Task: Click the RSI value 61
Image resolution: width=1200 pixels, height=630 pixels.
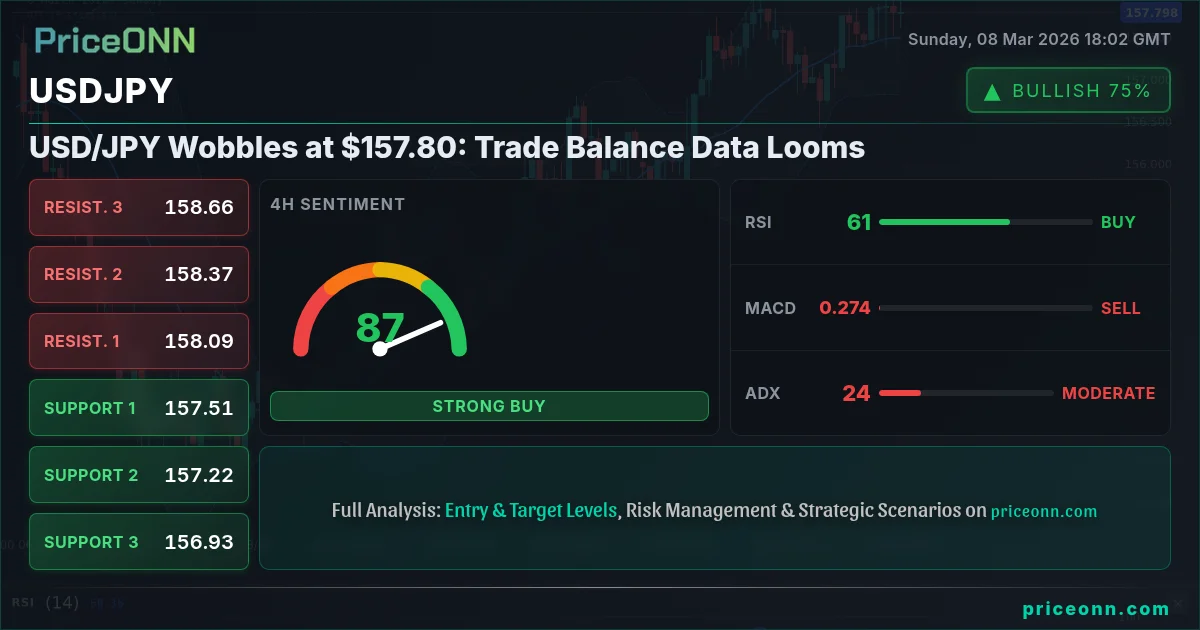Action: [x=859, y=222]
